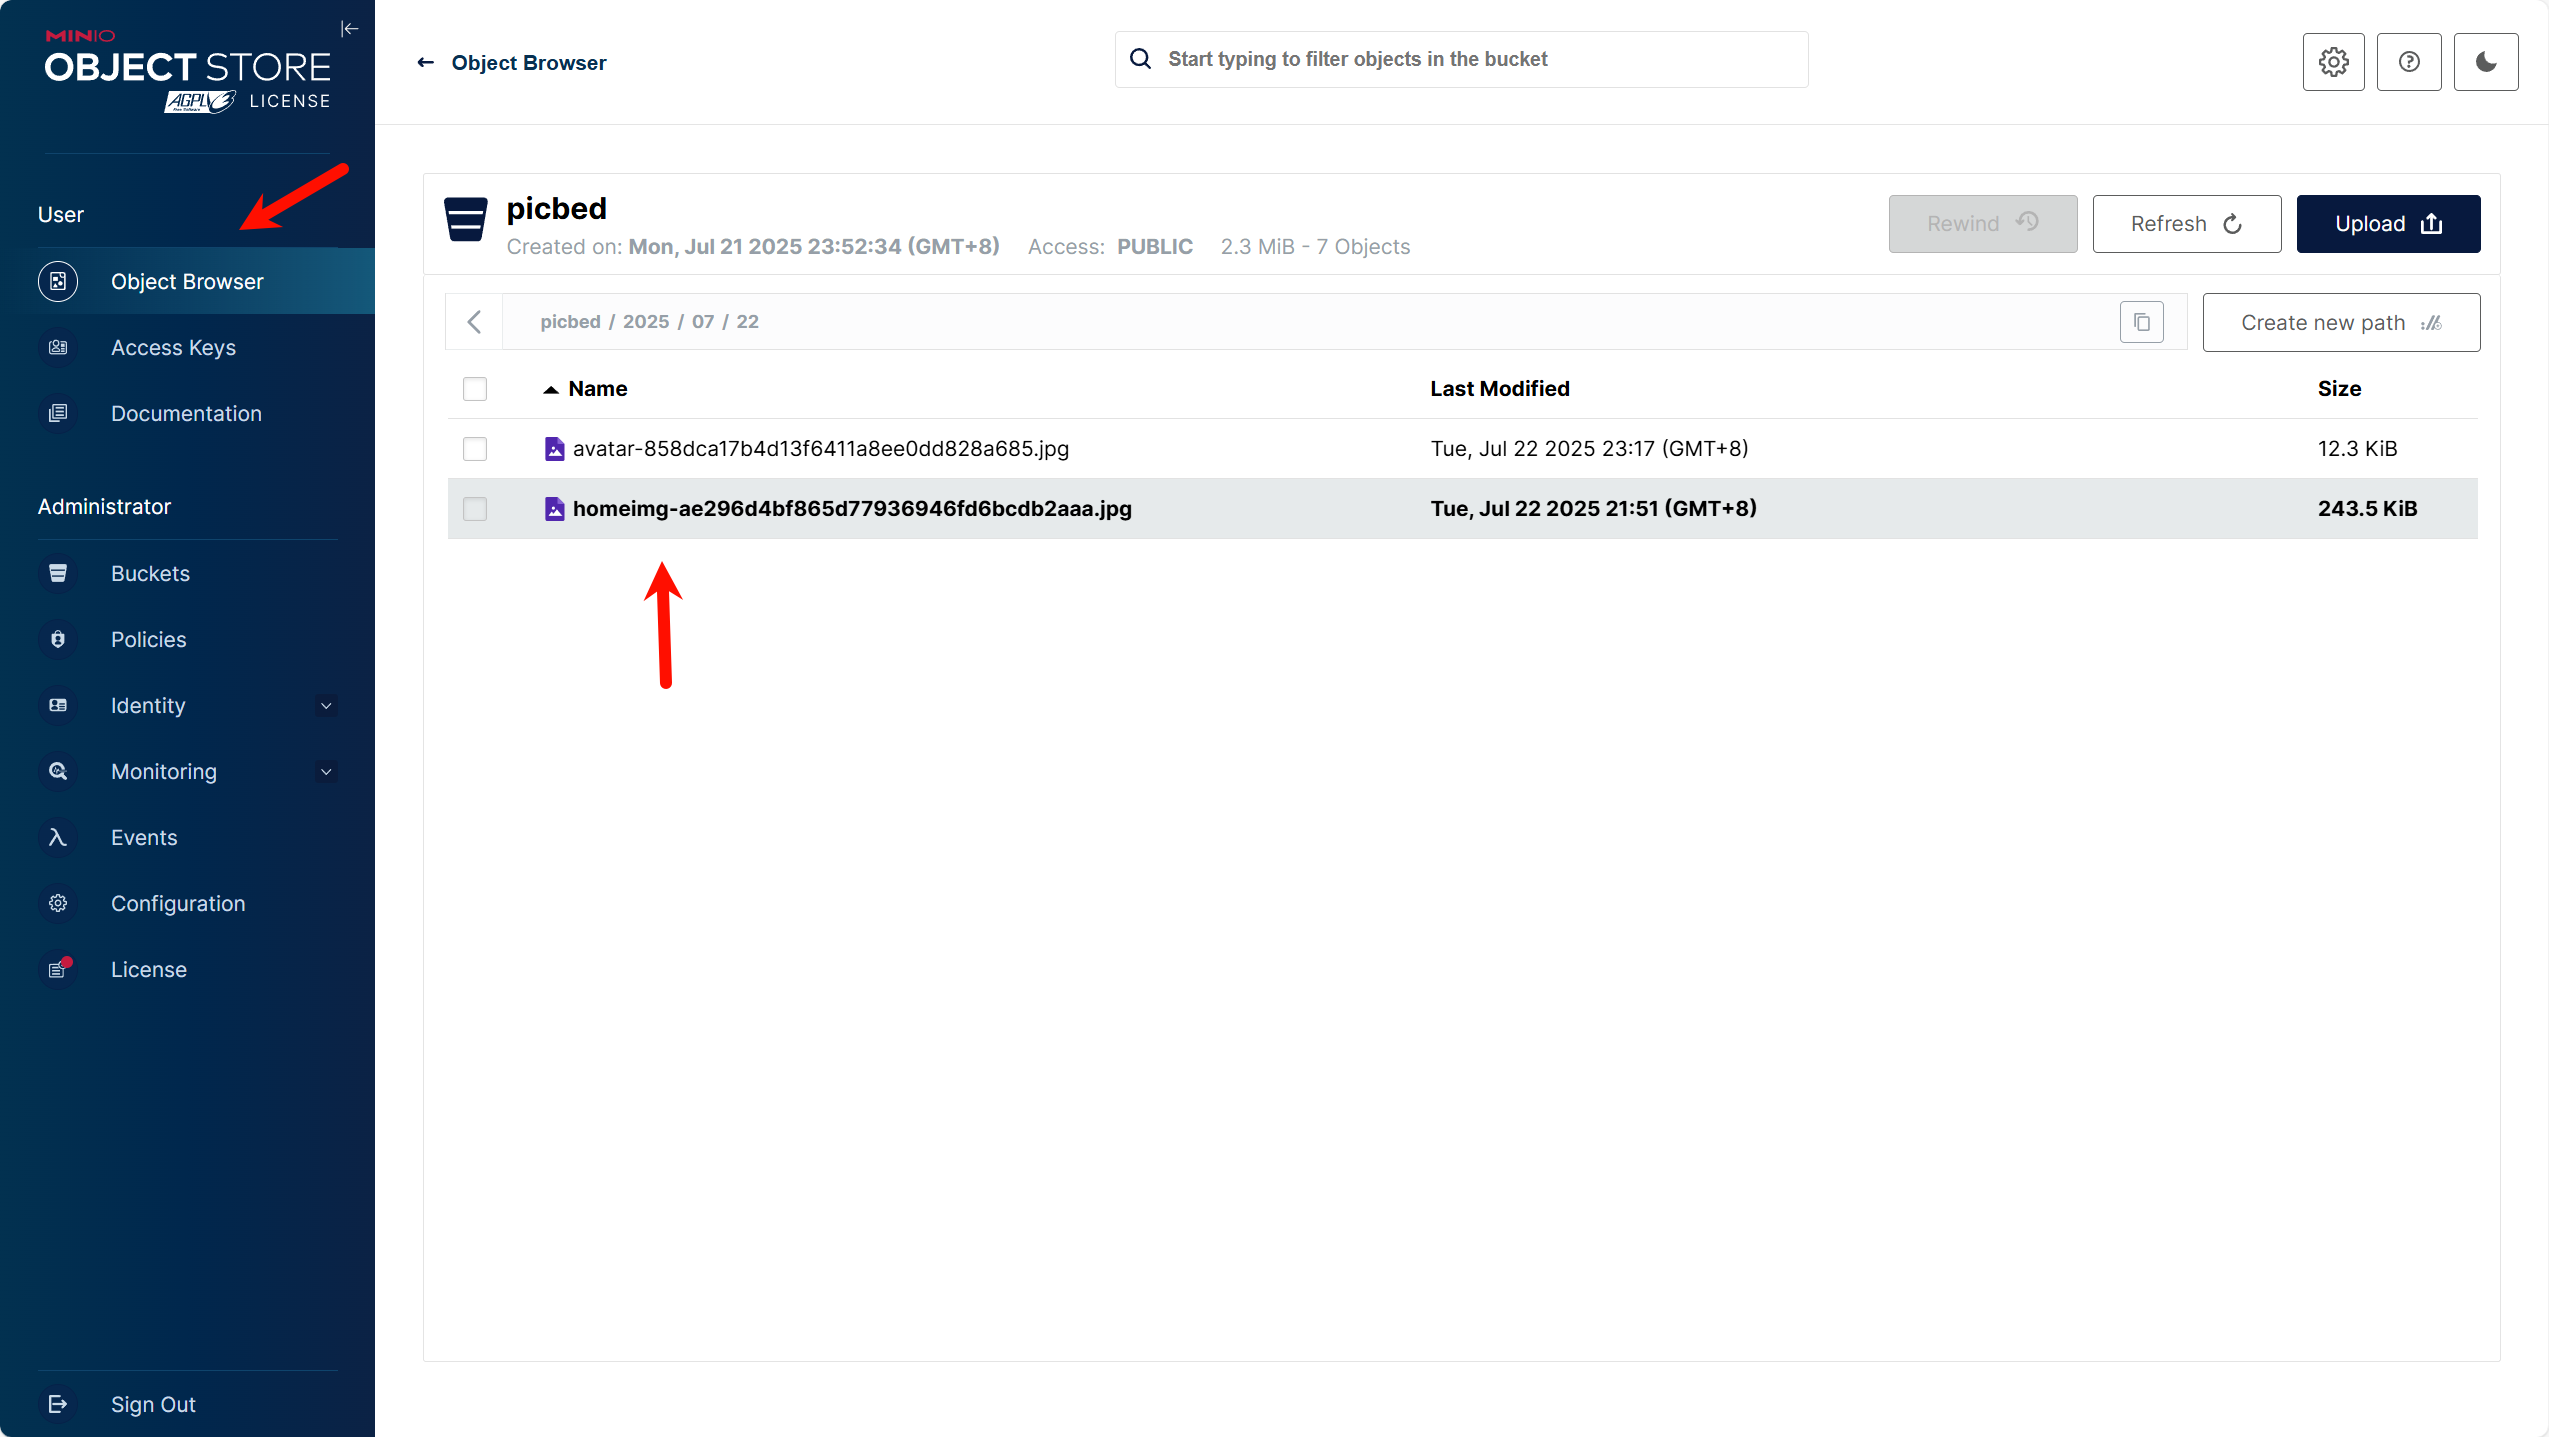The height and width of the screenshot is (1437, 2549).
Task: Tick the checkbox for the avatar jpg file
Action: [475, 449]
